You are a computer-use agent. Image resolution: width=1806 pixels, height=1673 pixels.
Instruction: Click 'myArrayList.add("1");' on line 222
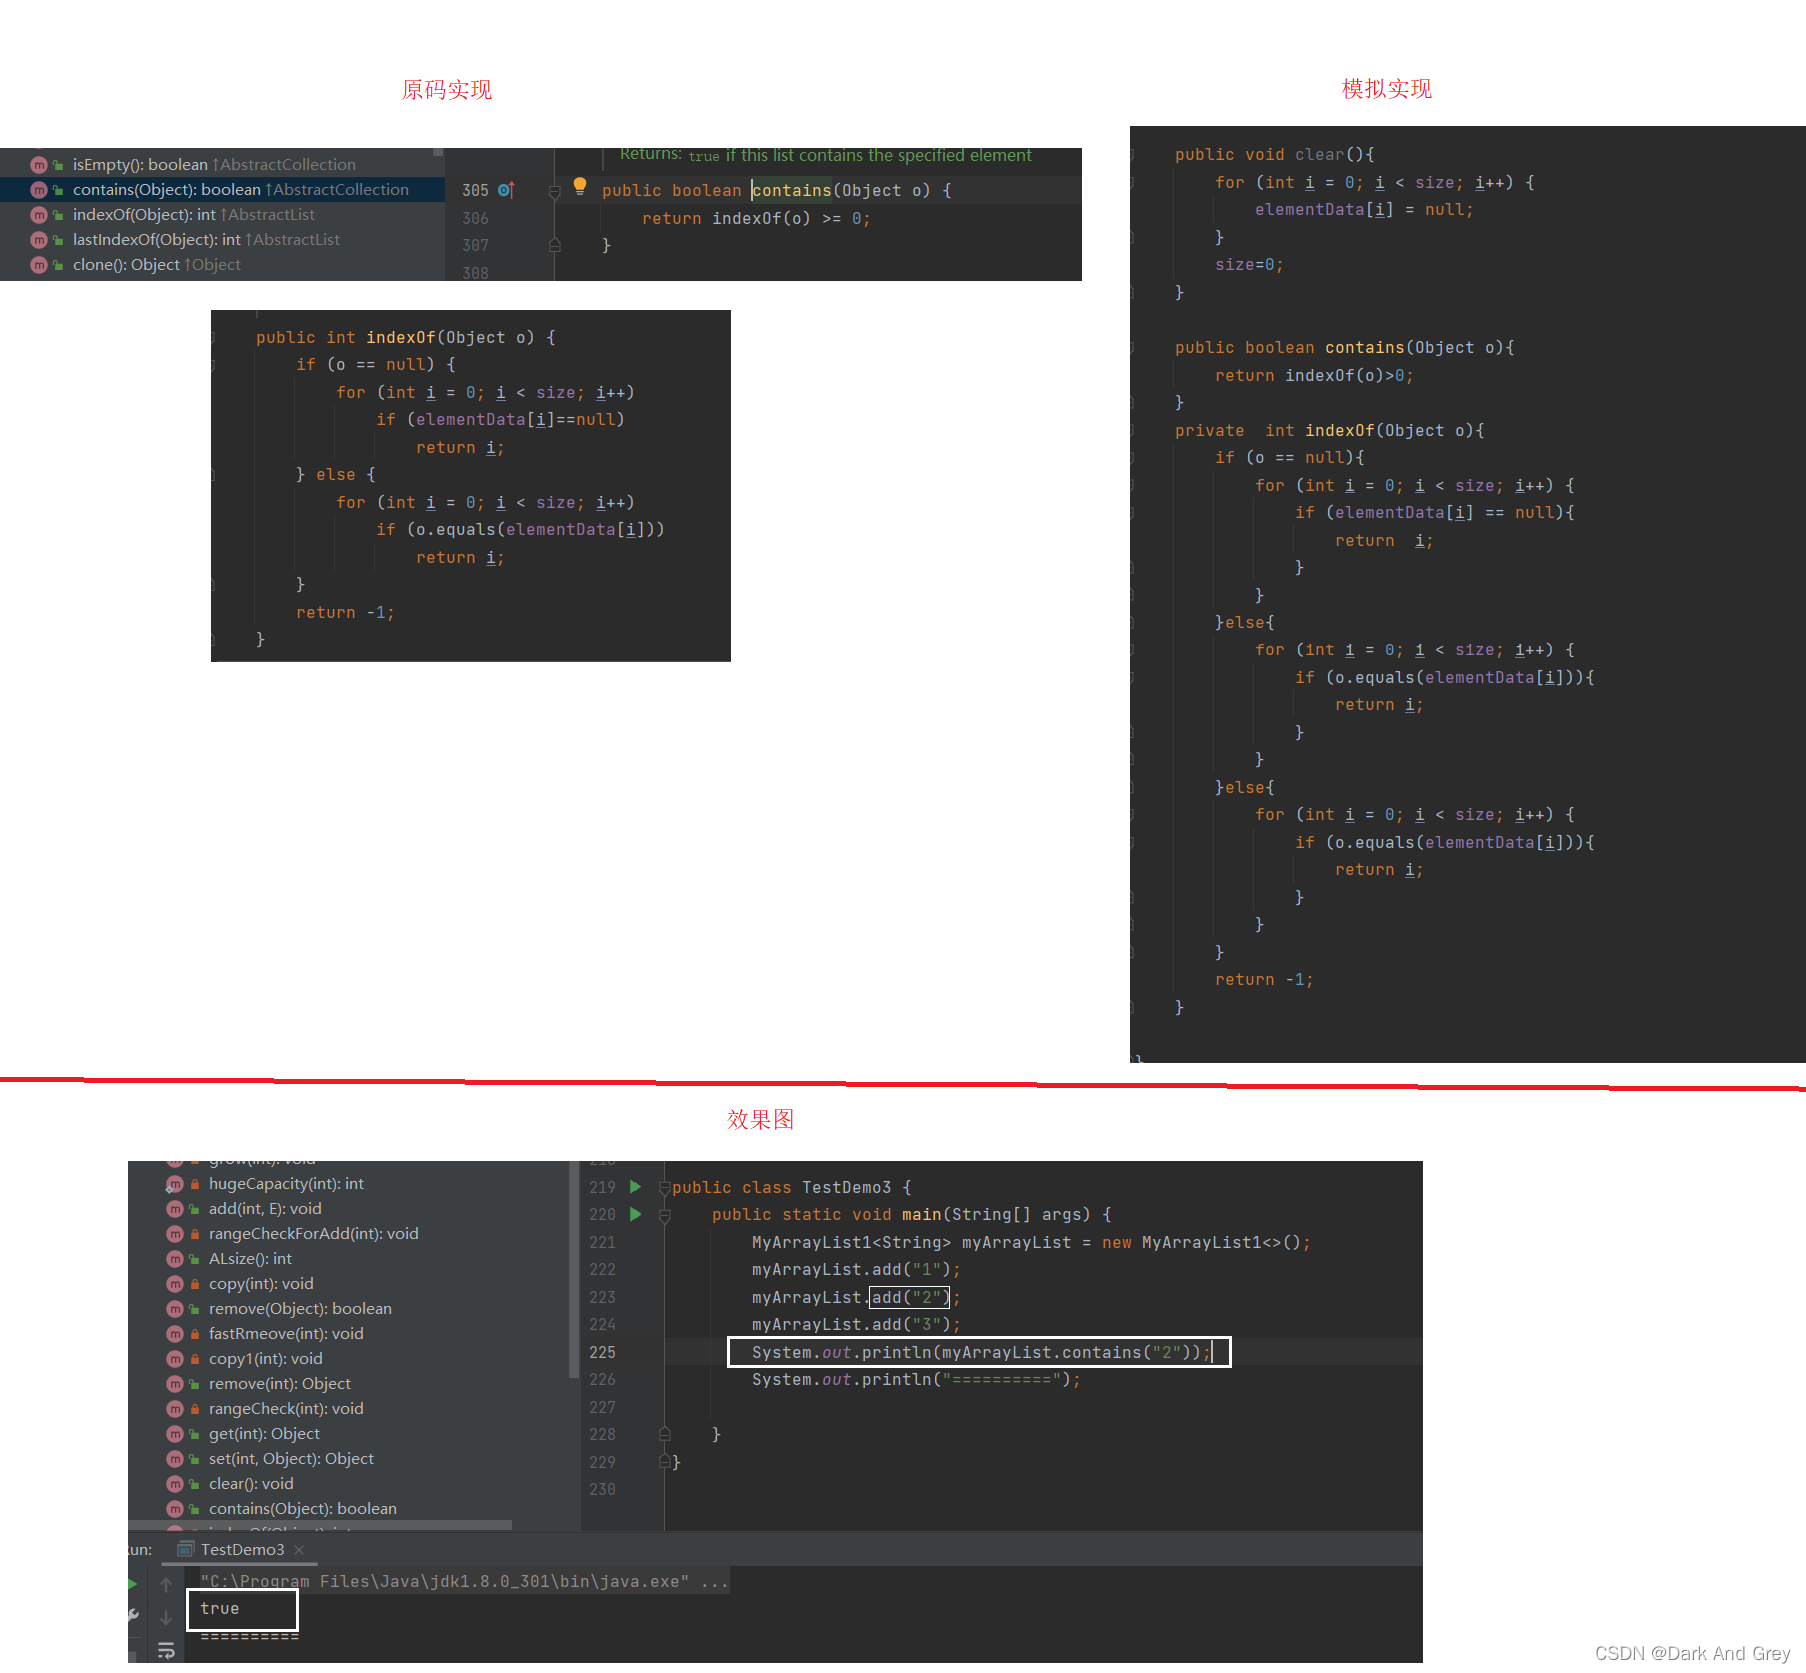coord(856,1270)
